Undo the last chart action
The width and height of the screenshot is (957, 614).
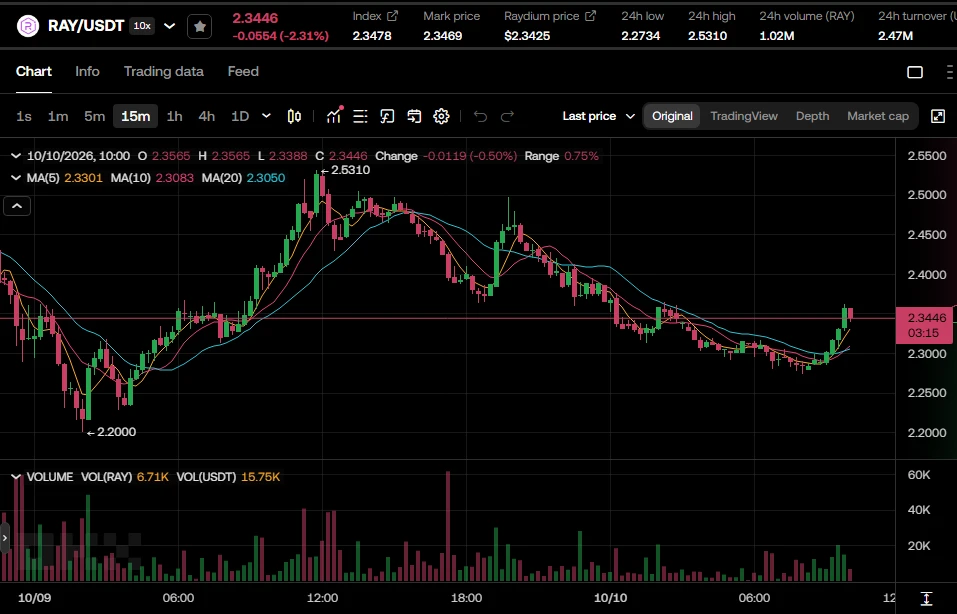(x=480, y=116)
